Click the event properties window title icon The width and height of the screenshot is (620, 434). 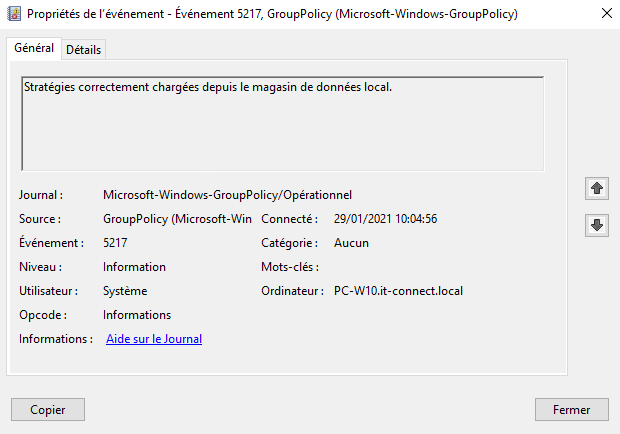pos(13,13)
